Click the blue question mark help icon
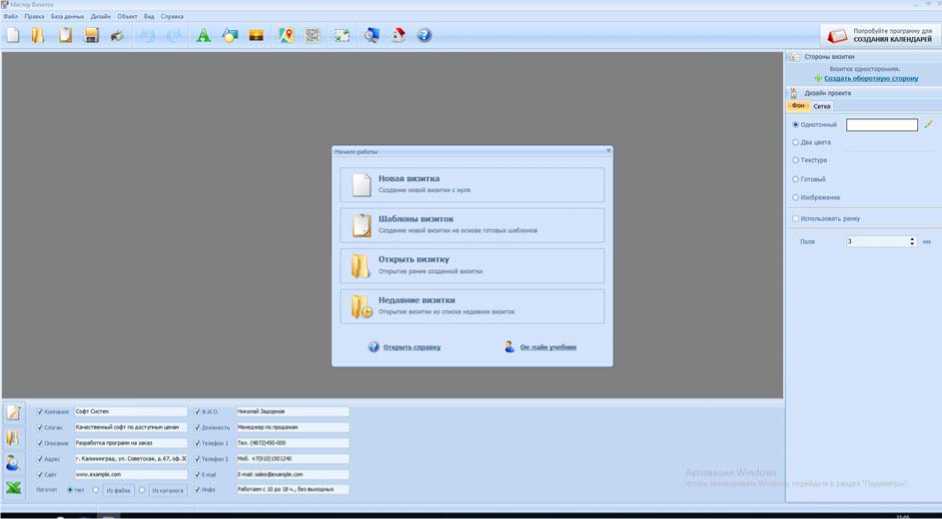 tap(424, 35)
